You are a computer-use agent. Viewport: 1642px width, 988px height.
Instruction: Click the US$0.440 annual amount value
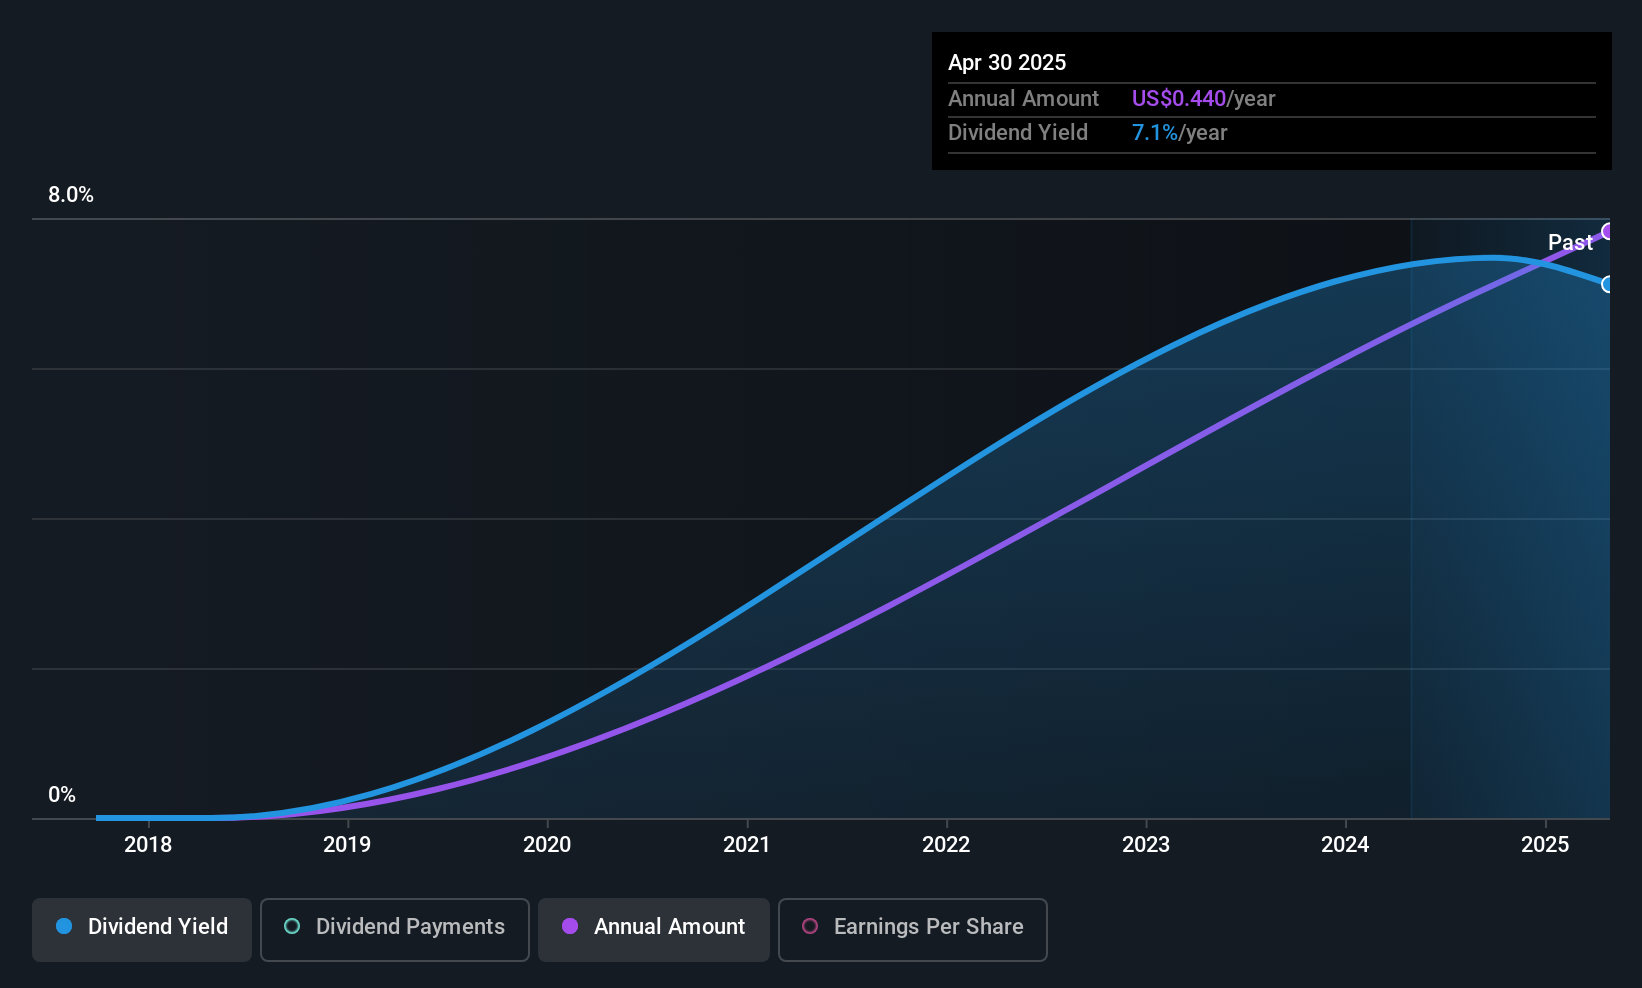pyautogui.click(x=1179, y=99)
